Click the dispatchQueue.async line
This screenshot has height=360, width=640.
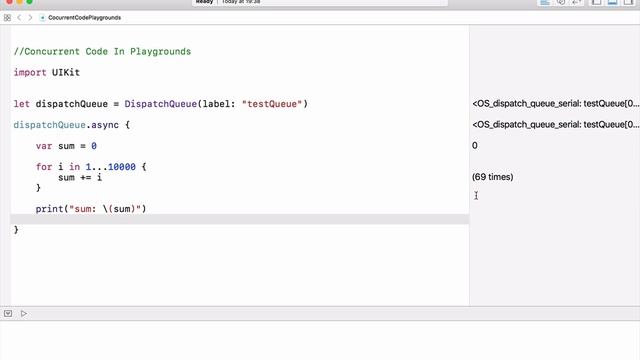pos(71,125)
